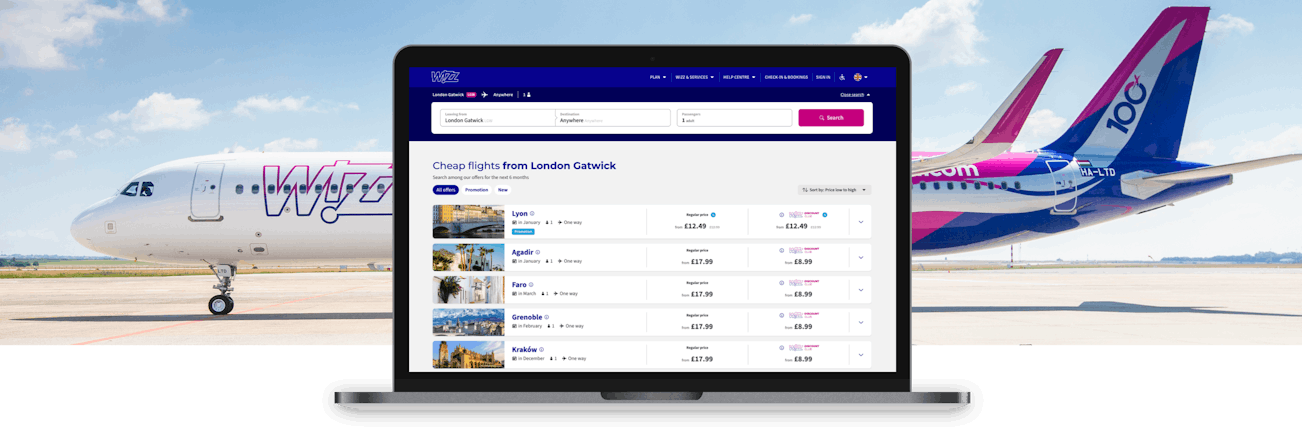Select the All offers filter pill

445,190
